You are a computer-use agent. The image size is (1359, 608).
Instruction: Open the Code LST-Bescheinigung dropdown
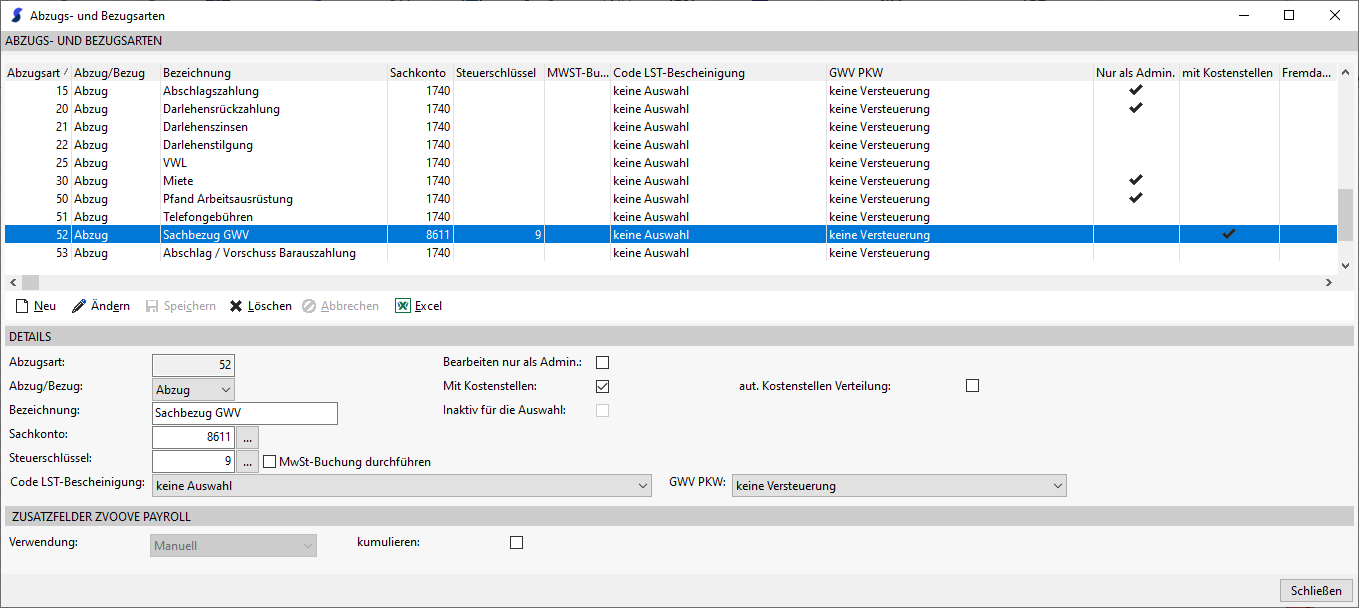402,486
